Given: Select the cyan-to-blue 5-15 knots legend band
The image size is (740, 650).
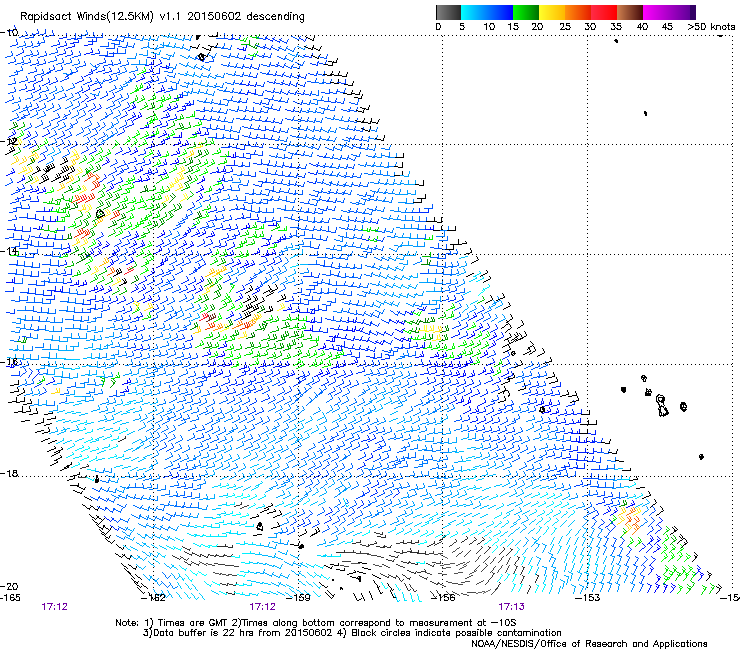Looking at the screenshot, I should point(487,12).
